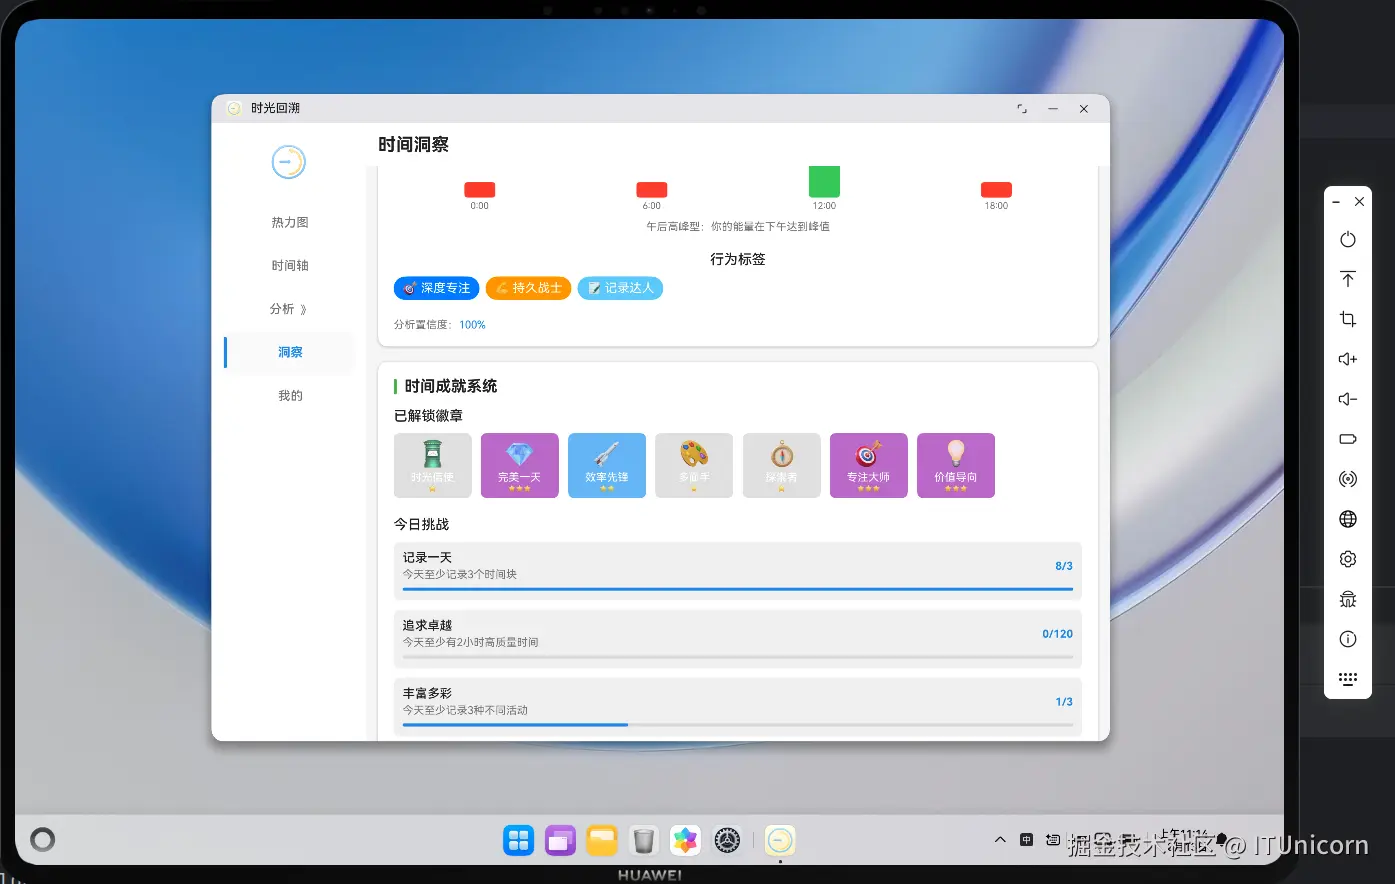Screen dimensions: 1395x884
Task: Open the 完美一天 diamond badge
Action: [520, 465]
